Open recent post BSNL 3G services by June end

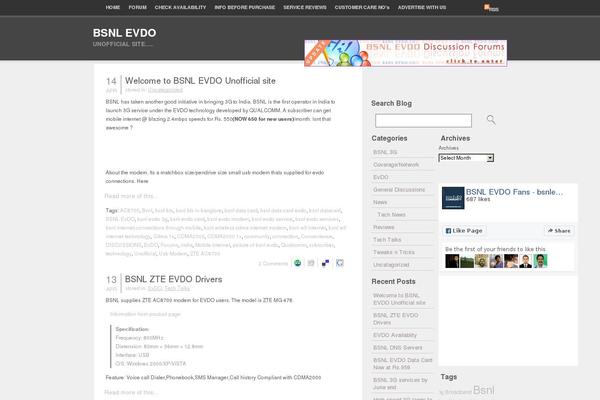coord(400,384)
